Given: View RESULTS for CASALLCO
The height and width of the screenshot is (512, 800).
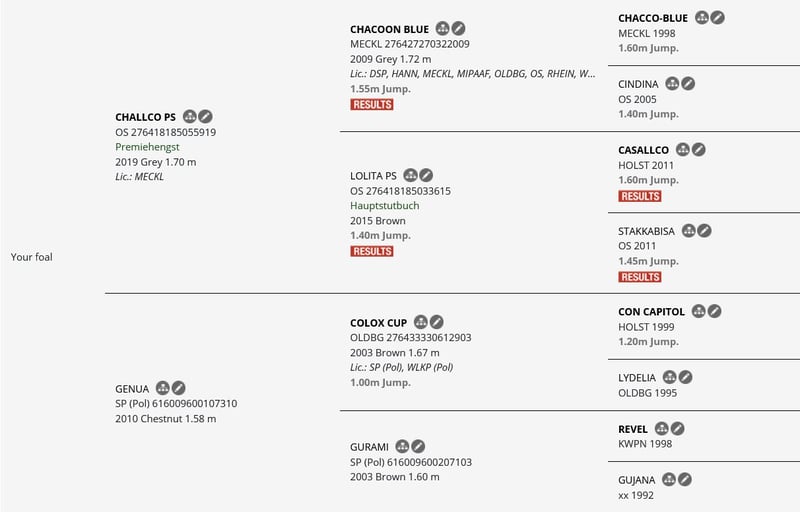Looking at the screenshot, I should [x=640, y=196].
